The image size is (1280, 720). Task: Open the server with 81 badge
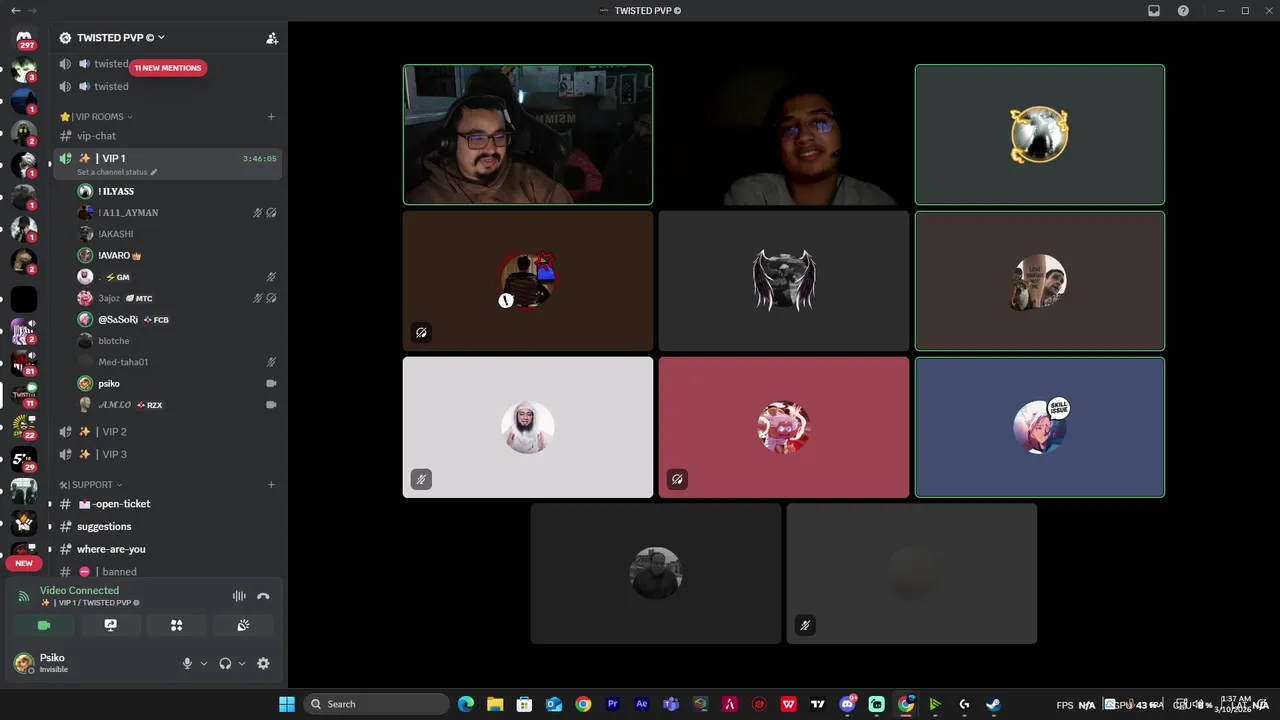pyautogui.click(x=24, y=363)
